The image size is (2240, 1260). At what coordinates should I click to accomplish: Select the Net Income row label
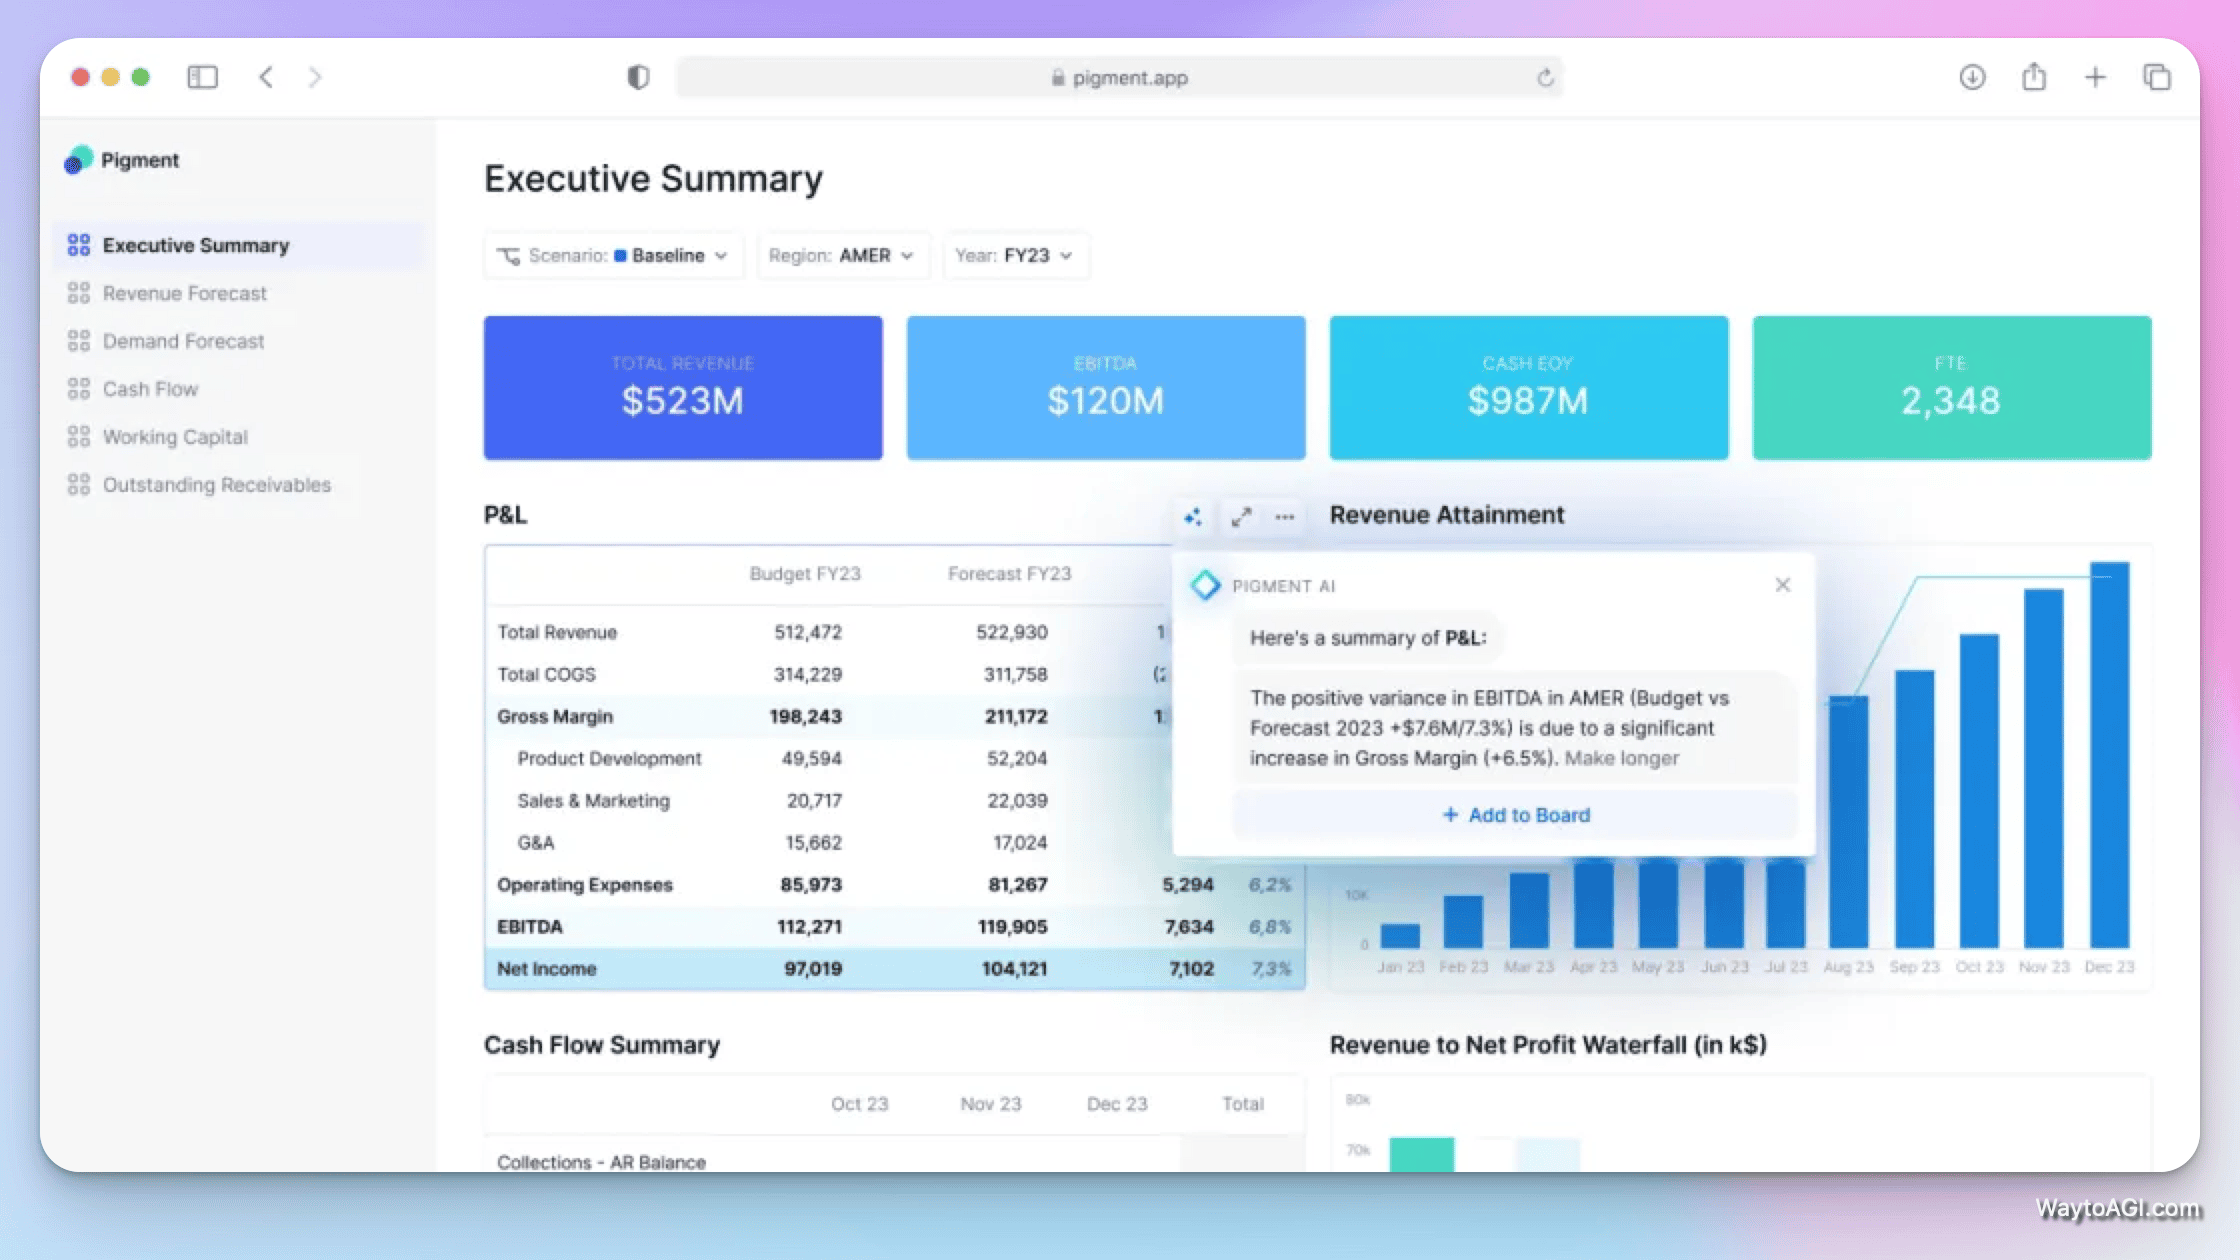[546, 968]
